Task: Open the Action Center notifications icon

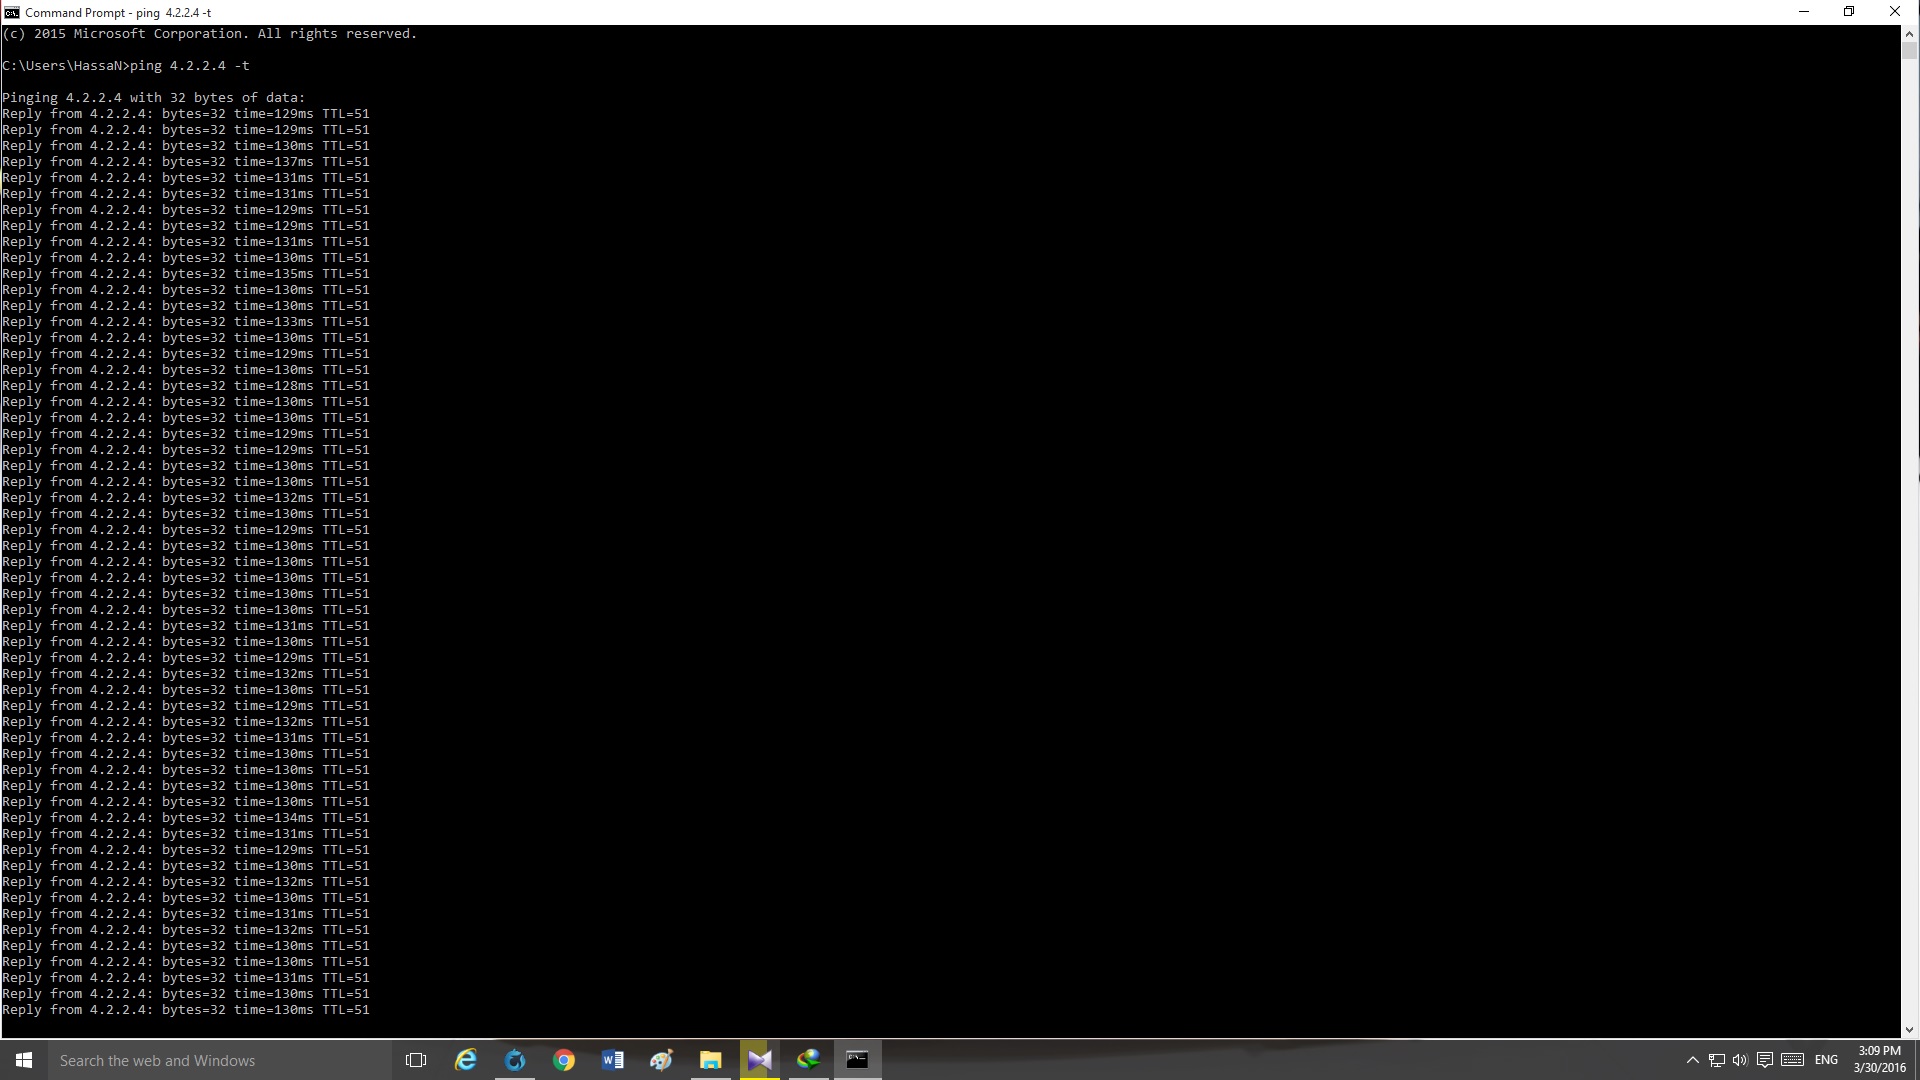Action: [x=1765, y=1060]
